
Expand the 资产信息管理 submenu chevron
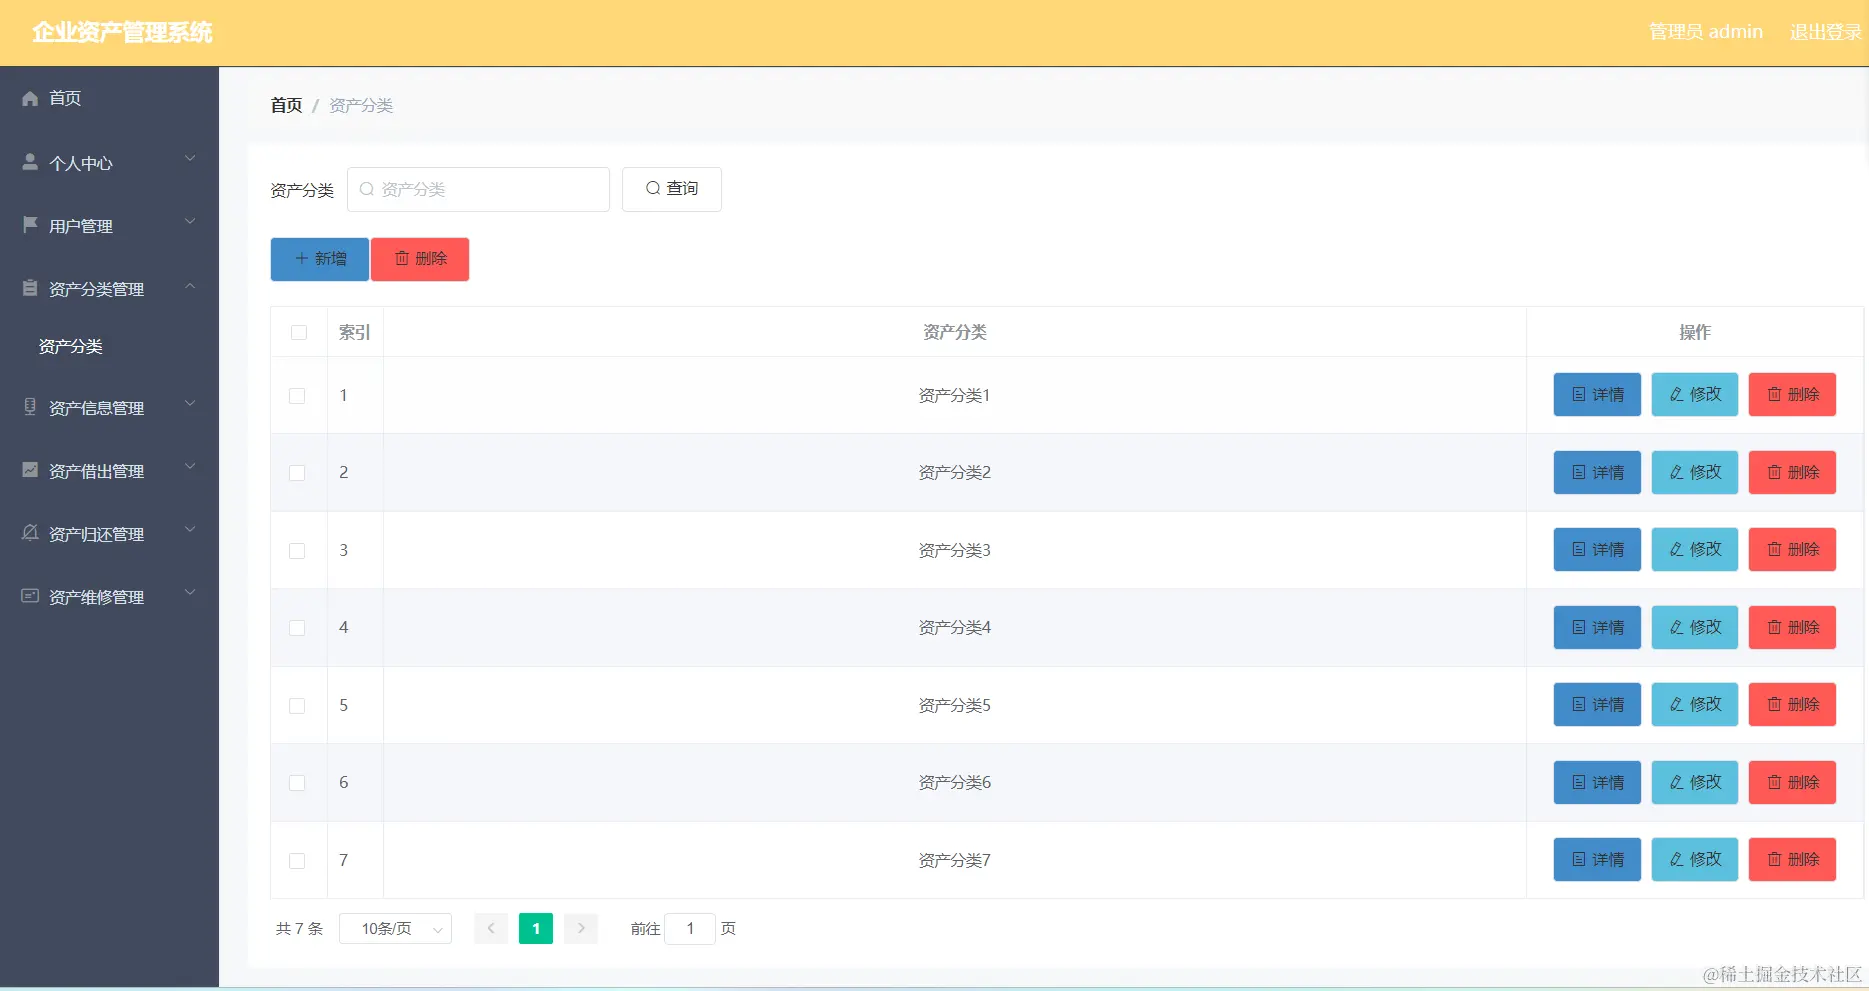coord(190,403)
